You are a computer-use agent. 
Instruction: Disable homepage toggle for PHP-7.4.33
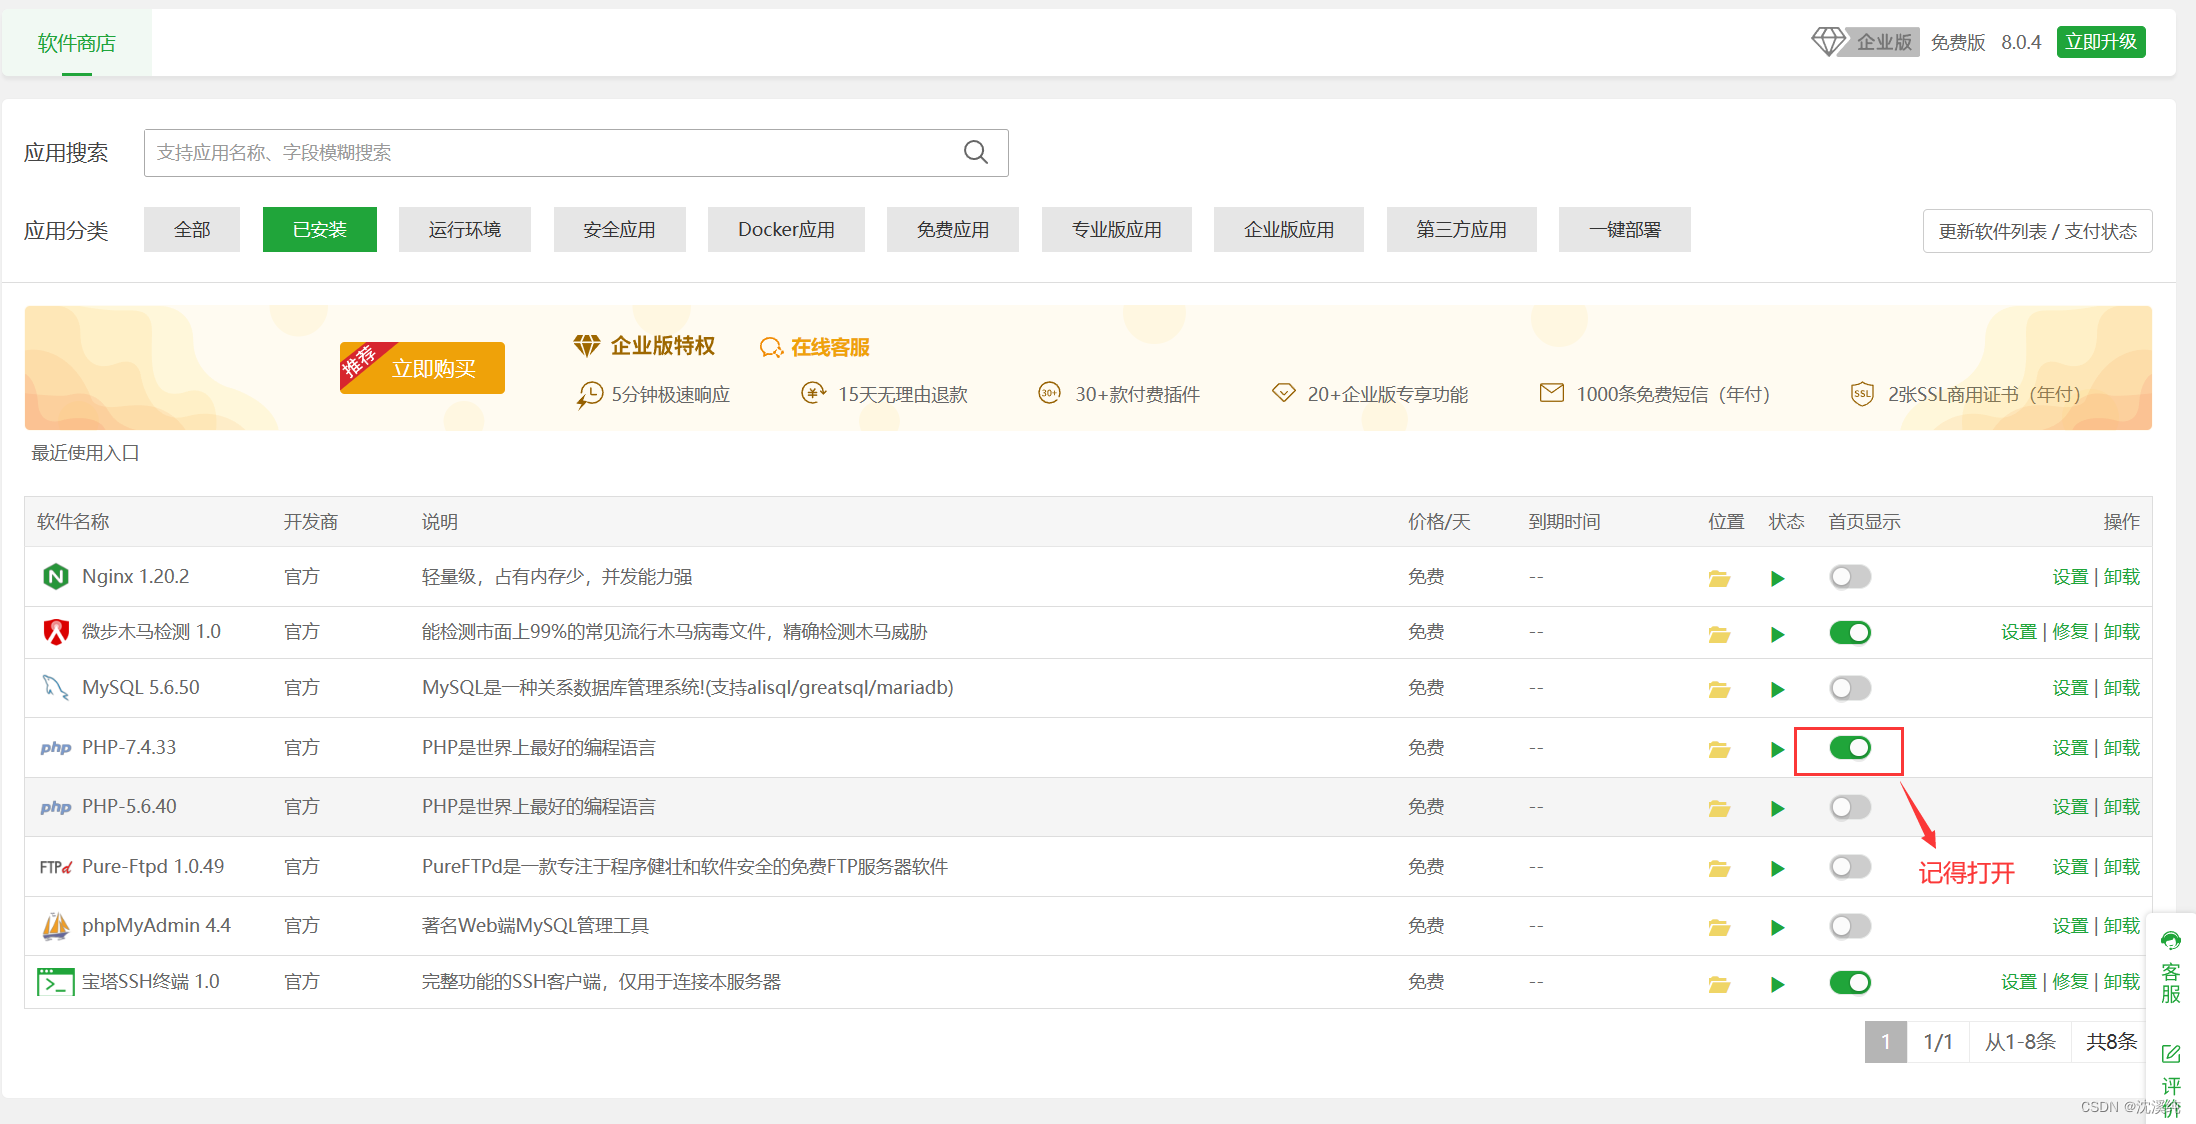1850,748
